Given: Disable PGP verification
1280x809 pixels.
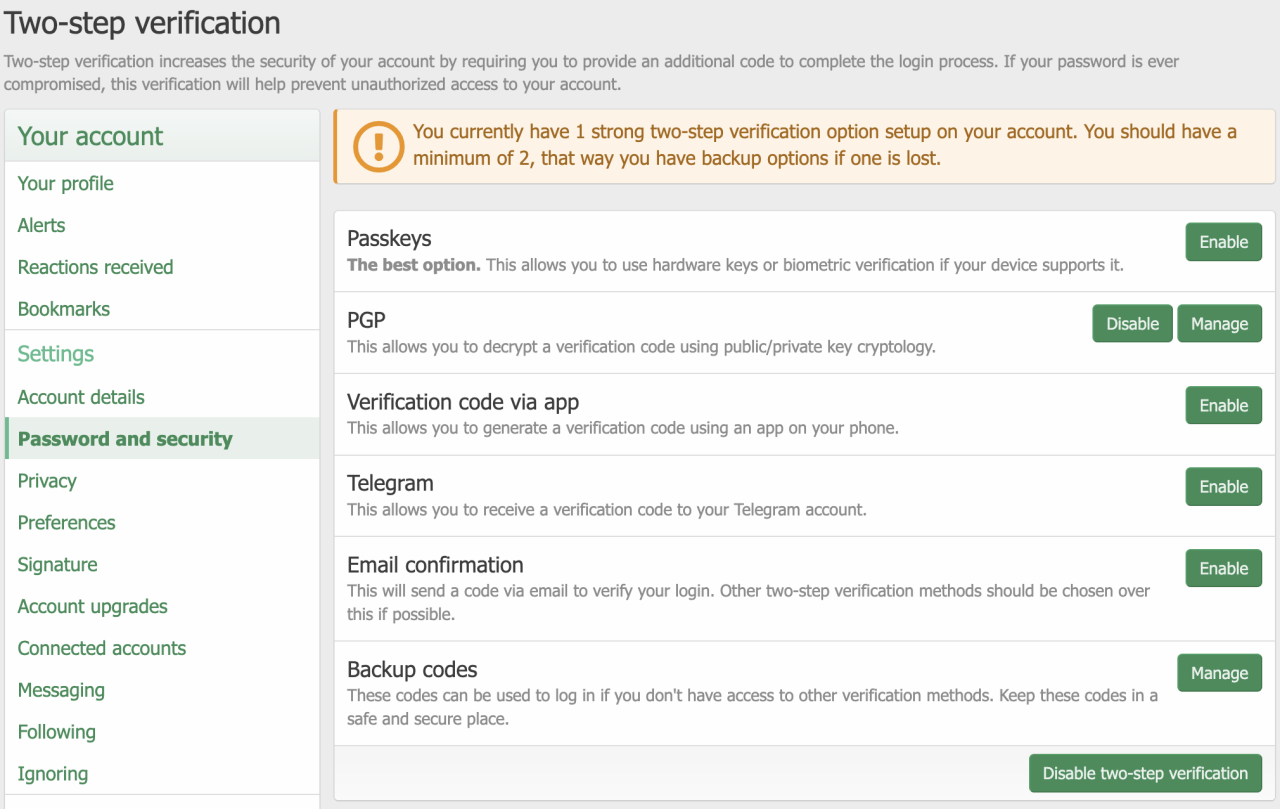Looking at the screenshot, I should [x=1132, y=324].
